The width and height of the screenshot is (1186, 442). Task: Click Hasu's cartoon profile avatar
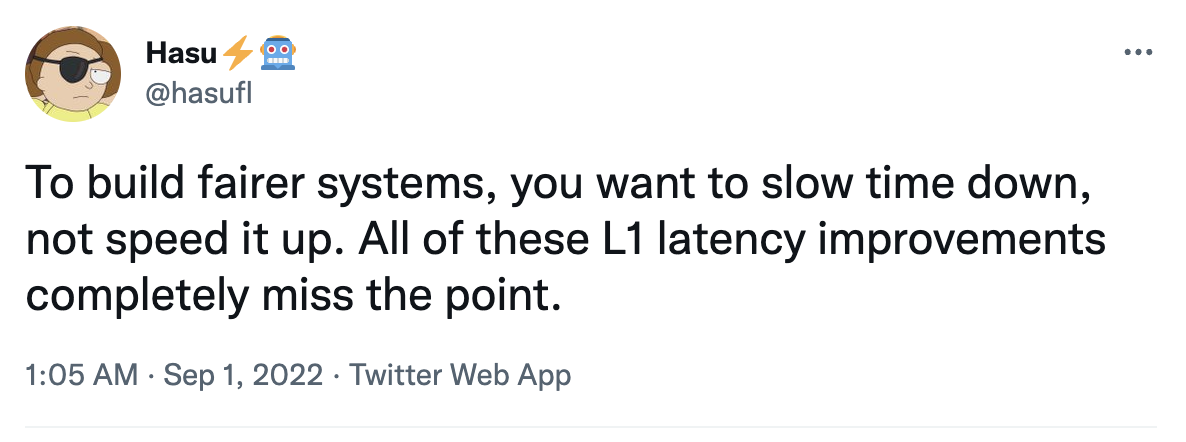(x=73, y=73)
